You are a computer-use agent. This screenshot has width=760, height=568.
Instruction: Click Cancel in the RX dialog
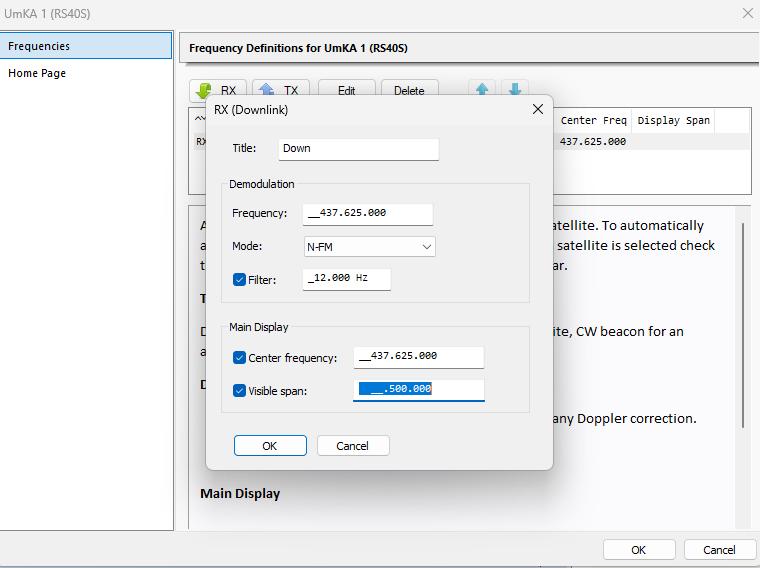coord(352,446)
